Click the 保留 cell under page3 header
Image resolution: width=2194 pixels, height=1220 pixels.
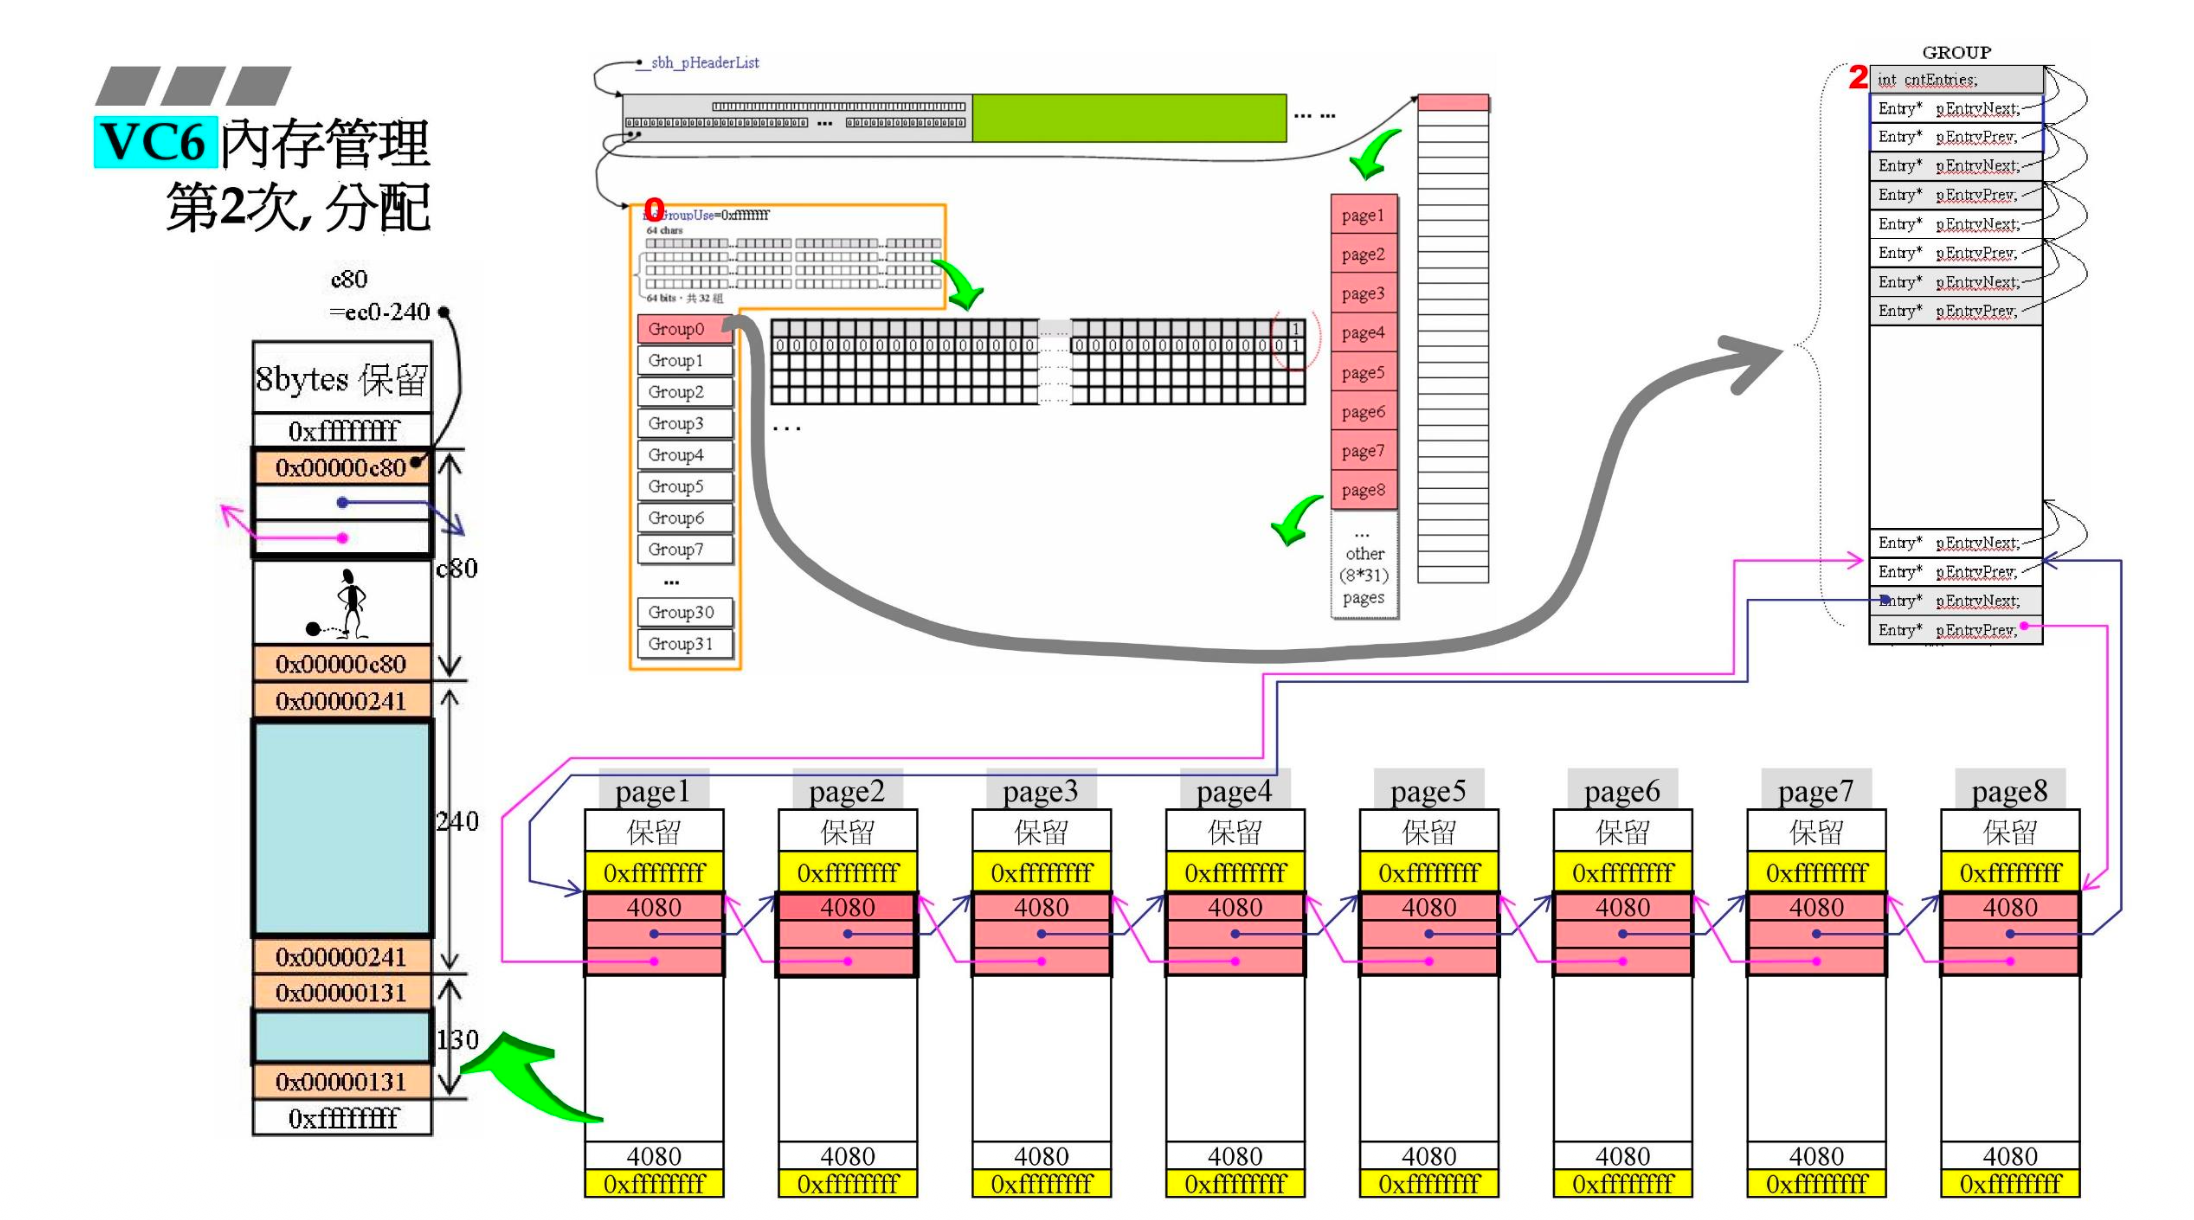(x=1041, y=831)
